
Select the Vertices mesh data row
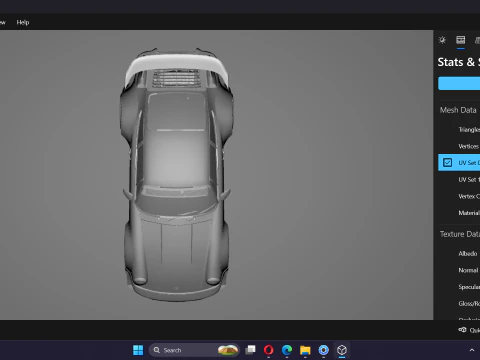(x=459, y=146)
